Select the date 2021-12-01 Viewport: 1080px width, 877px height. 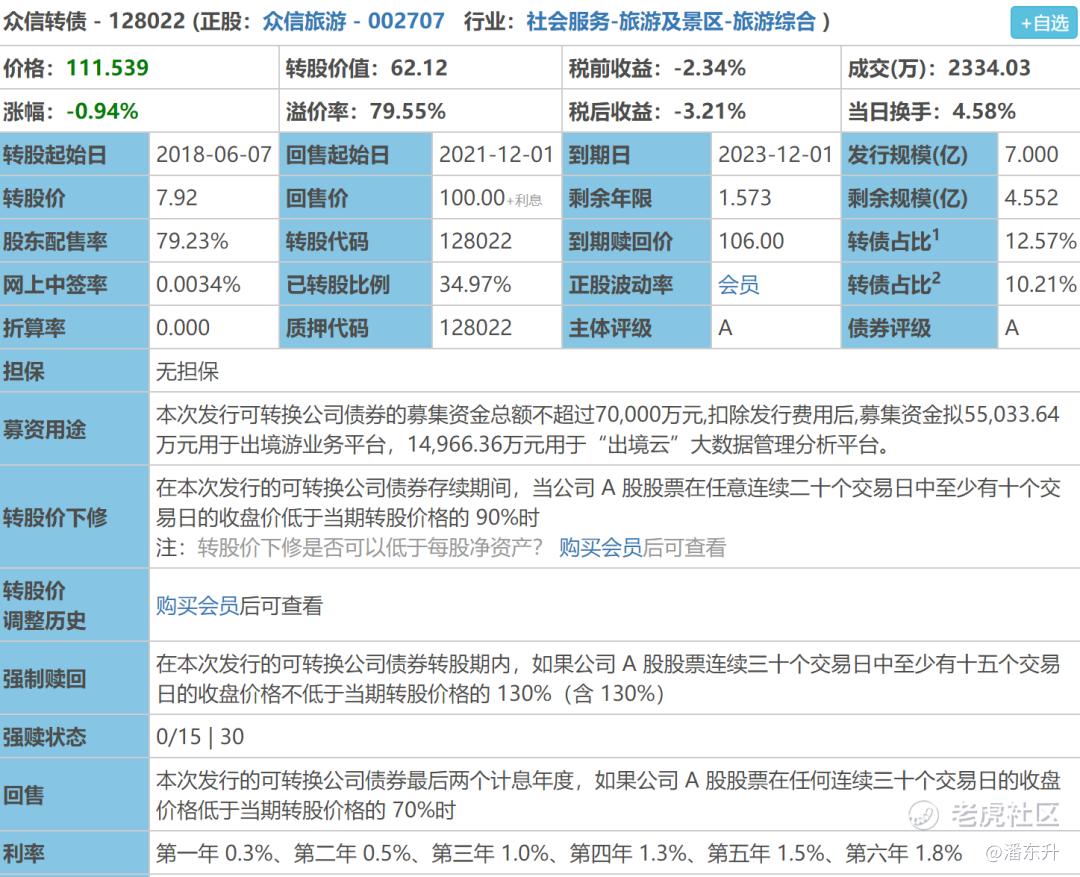click(x=497, y=154)
